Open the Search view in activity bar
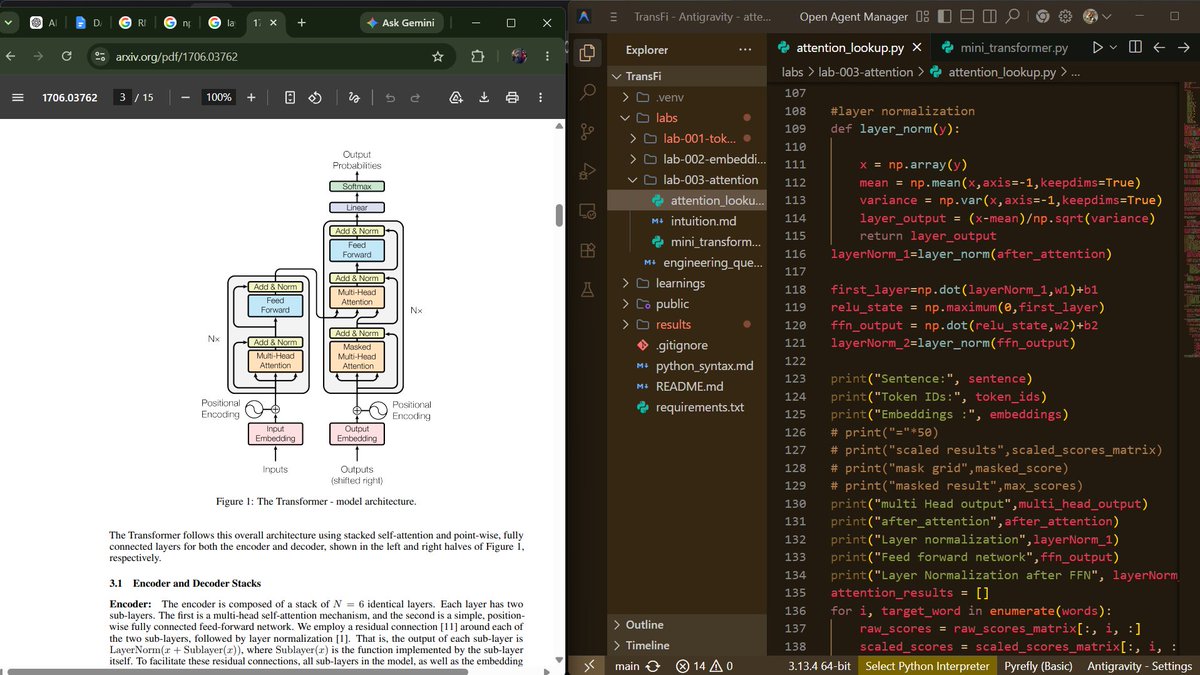The width and height of the screenshot is (1200, 675). [588, 91]
